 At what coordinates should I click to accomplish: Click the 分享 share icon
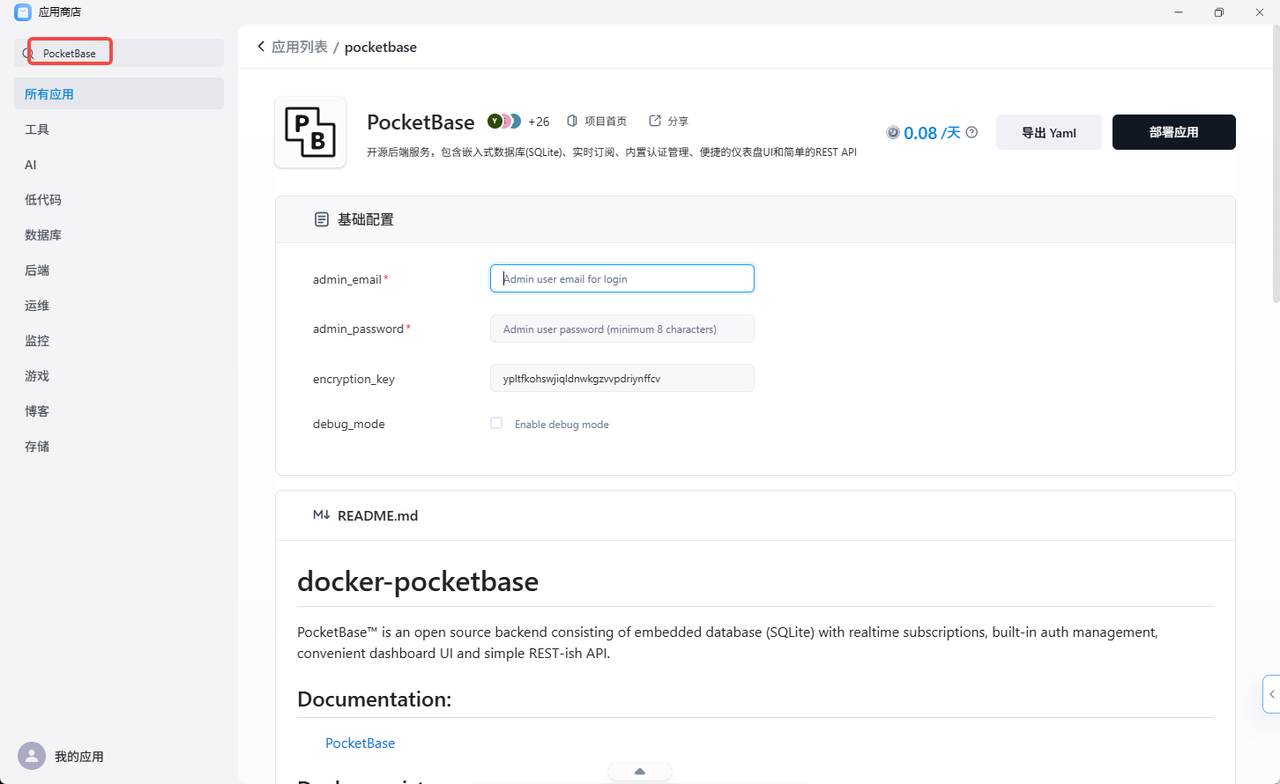pos(655,121)
